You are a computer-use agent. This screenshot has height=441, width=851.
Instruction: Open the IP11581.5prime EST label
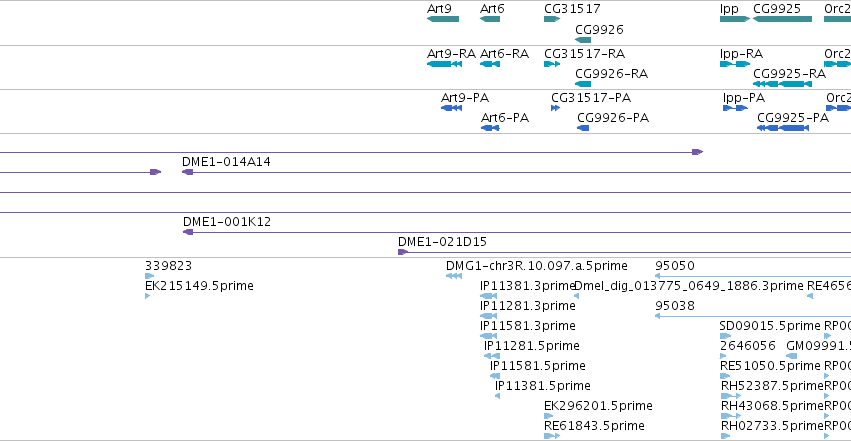[537, 366]
